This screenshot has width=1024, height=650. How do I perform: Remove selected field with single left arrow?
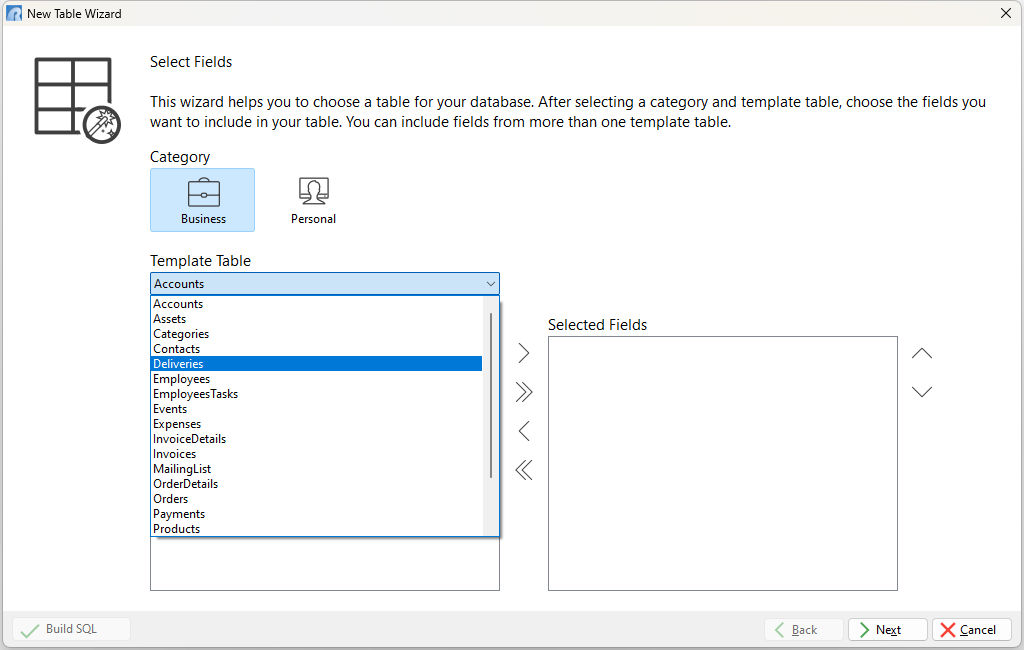point(524,431)
